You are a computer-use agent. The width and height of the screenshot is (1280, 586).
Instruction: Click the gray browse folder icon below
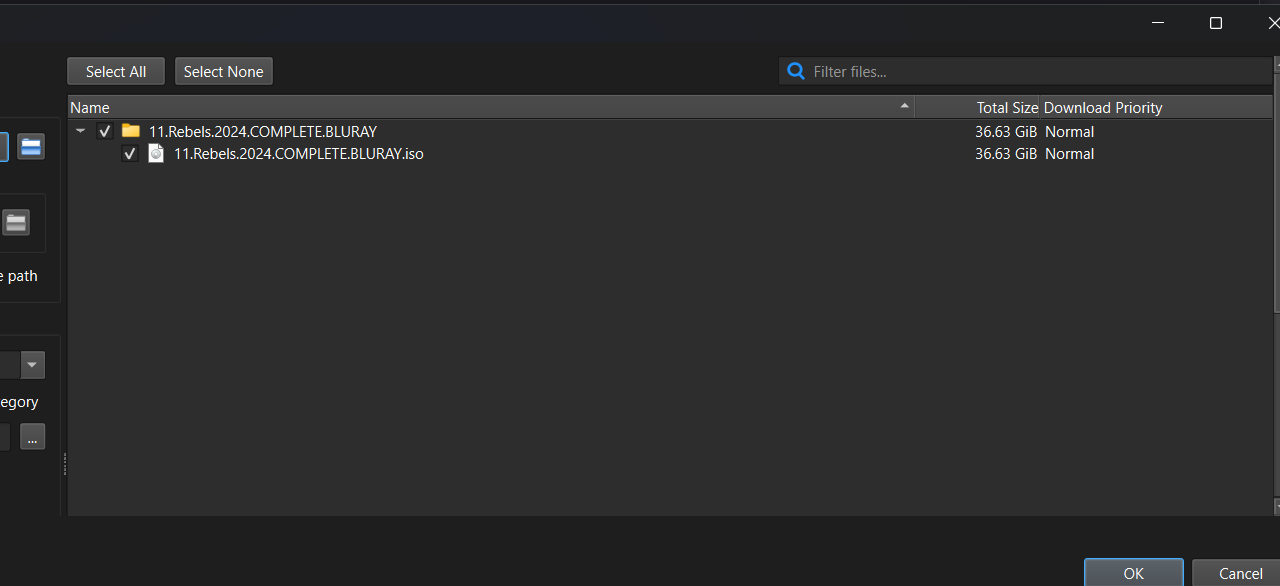point(15,223)
